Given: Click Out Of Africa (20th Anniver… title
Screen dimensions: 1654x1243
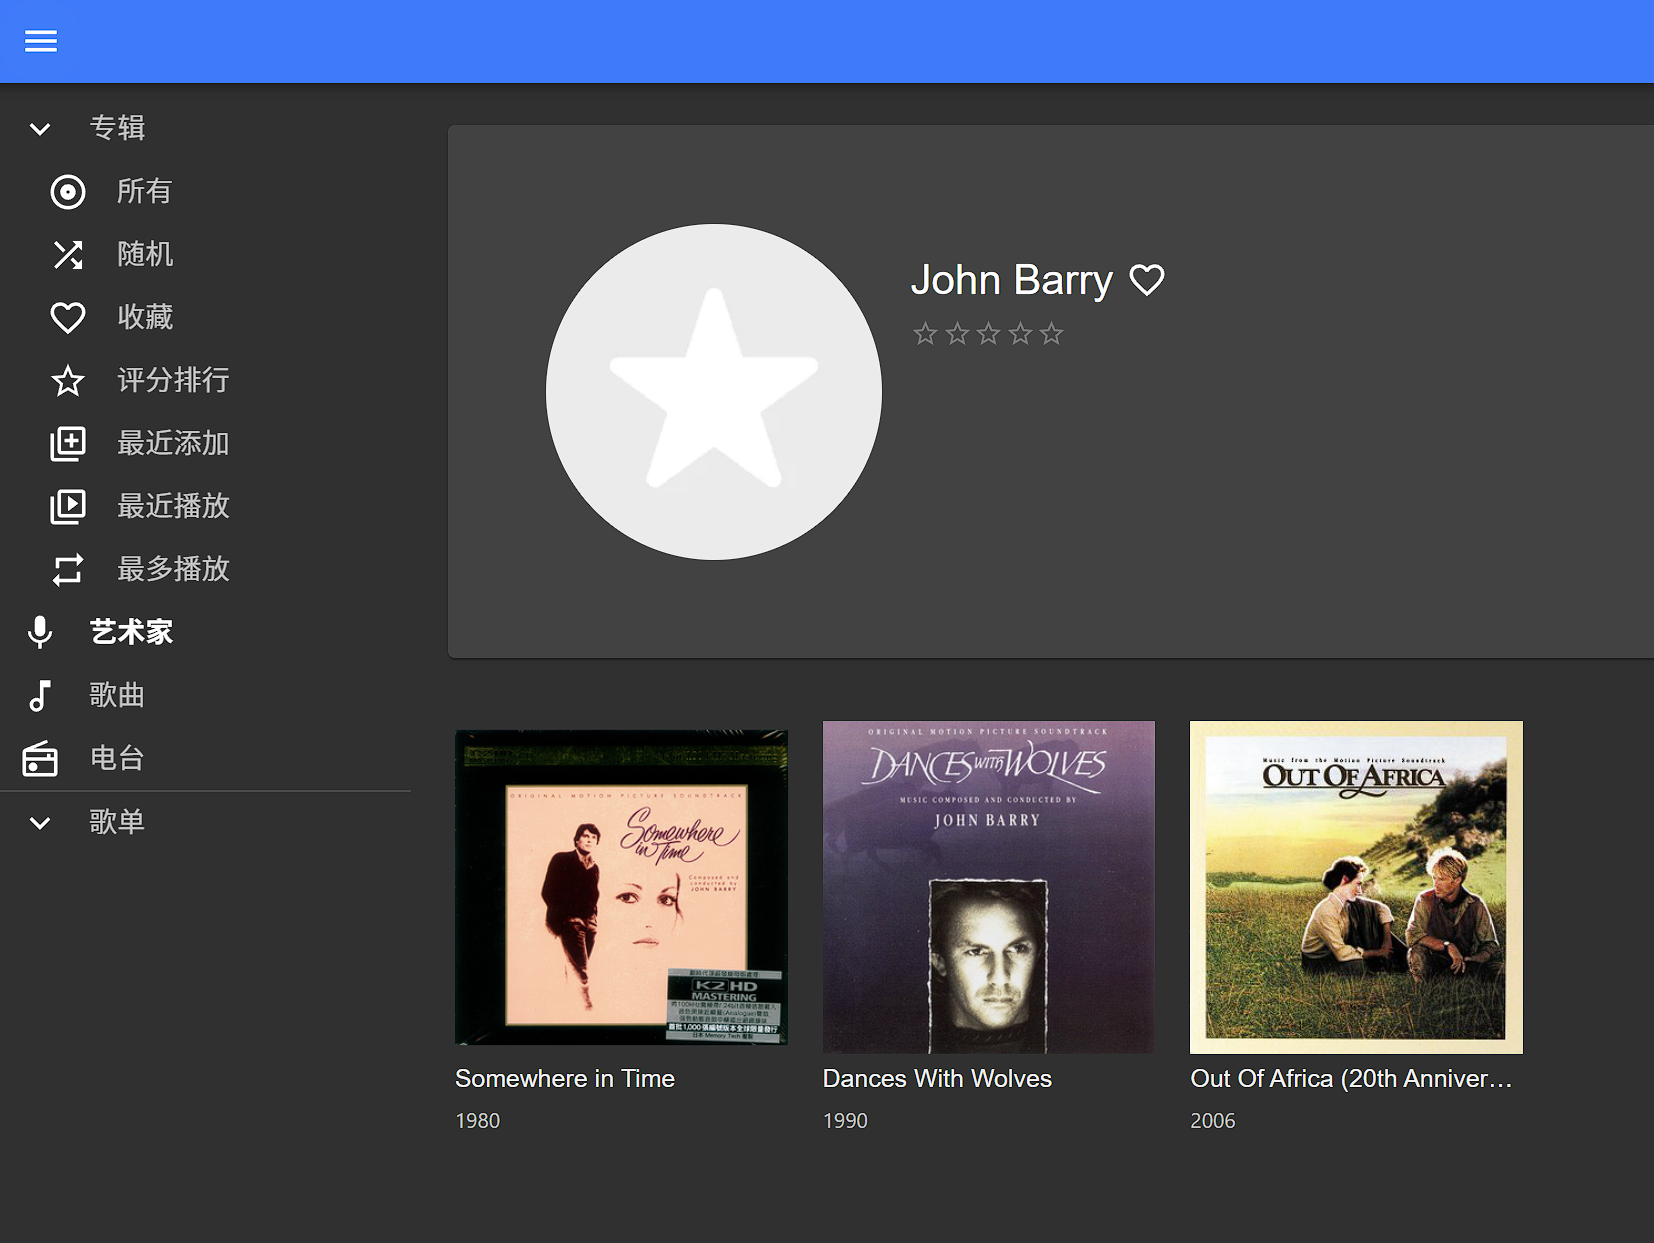Looking at the screenshot, I should [x=1351, y=1079].
